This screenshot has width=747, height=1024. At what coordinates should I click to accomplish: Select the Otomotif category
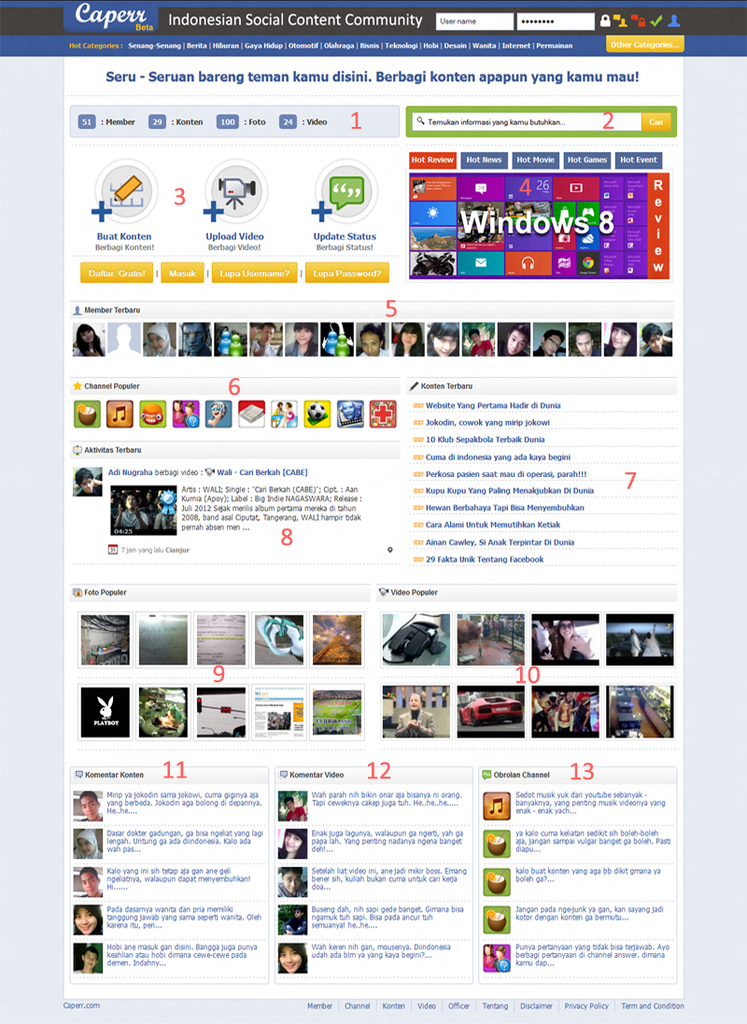(304, 46)
